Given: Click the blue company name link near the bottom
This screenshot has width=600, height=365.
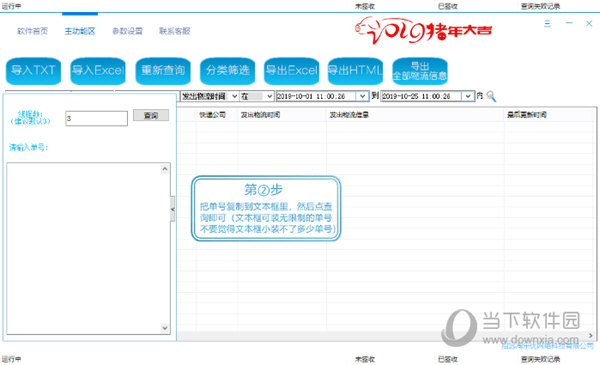Looking at the screenshot, I should [x=547, y=346].
